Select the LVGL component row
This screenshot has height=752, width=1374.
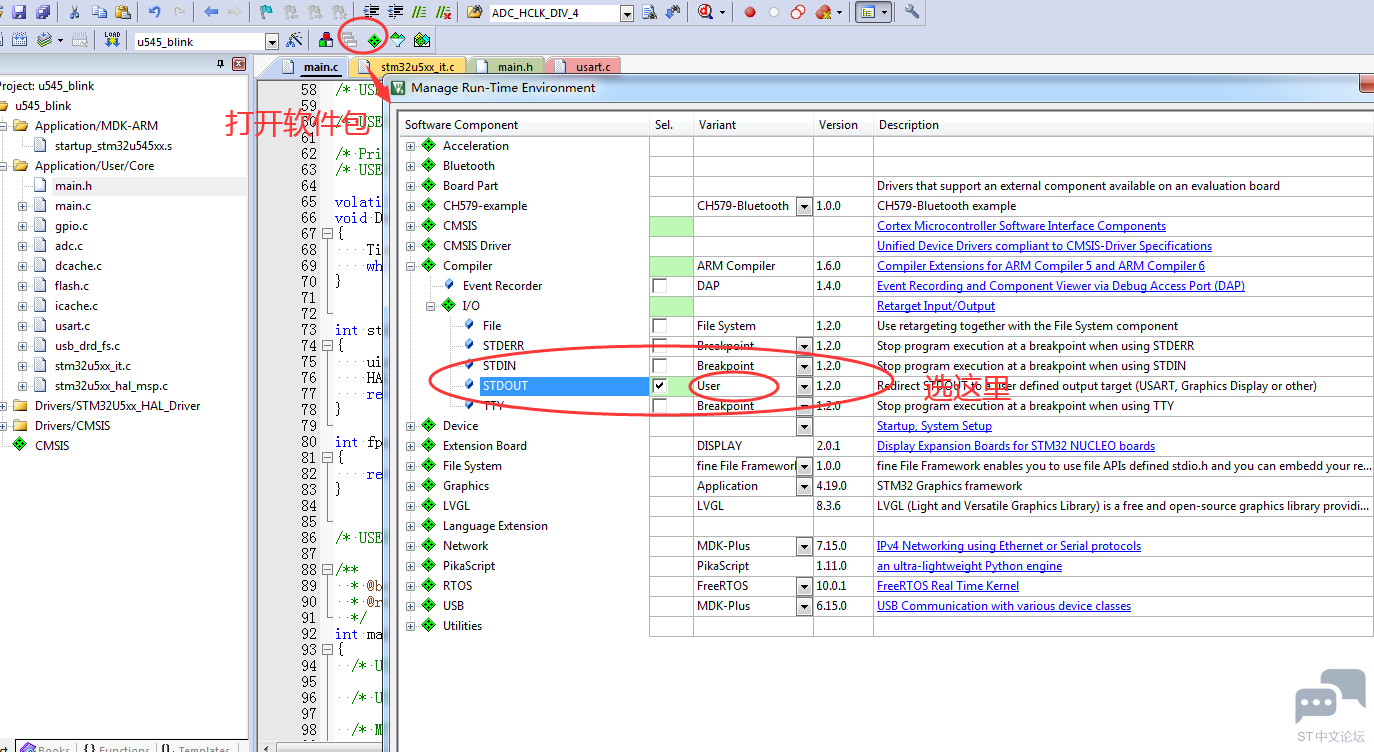[x=456, y=506]
